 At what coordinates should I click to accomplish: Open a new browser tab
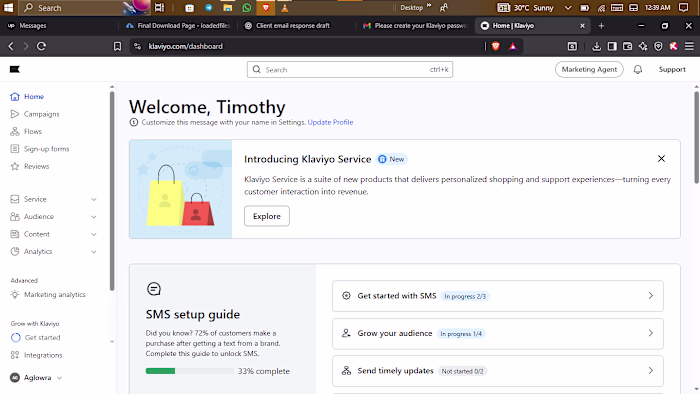[601, 26]
